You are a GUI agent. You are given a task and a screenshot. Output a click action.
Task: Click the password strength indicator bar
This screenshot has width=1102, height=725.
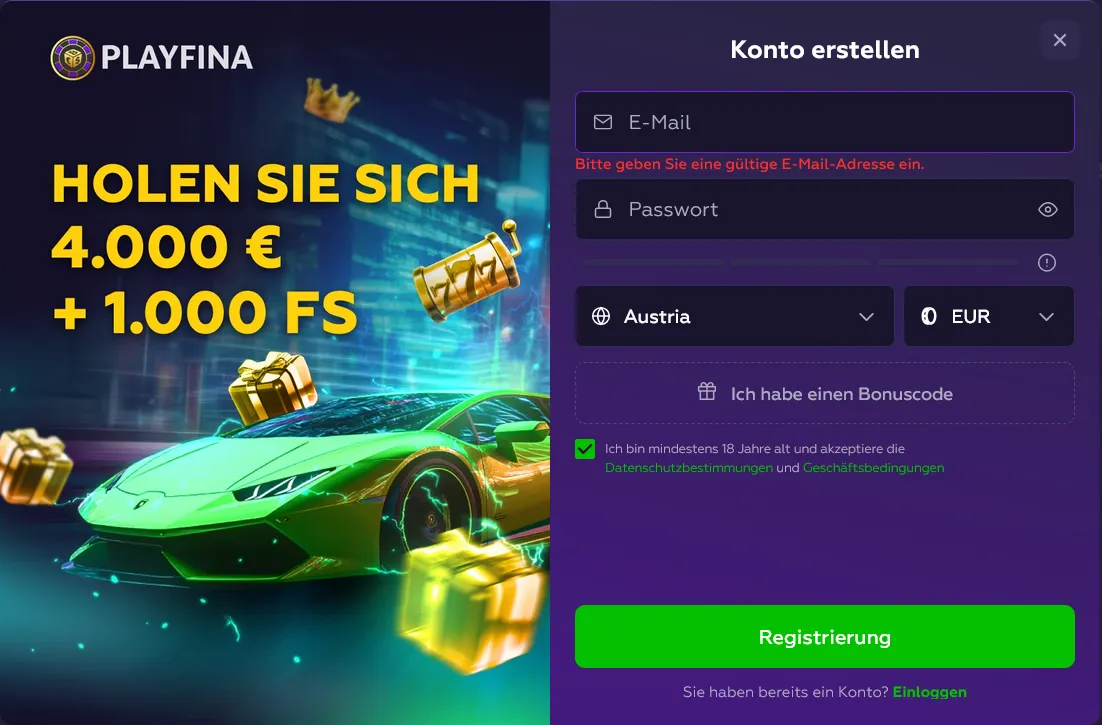pos(801,262)
